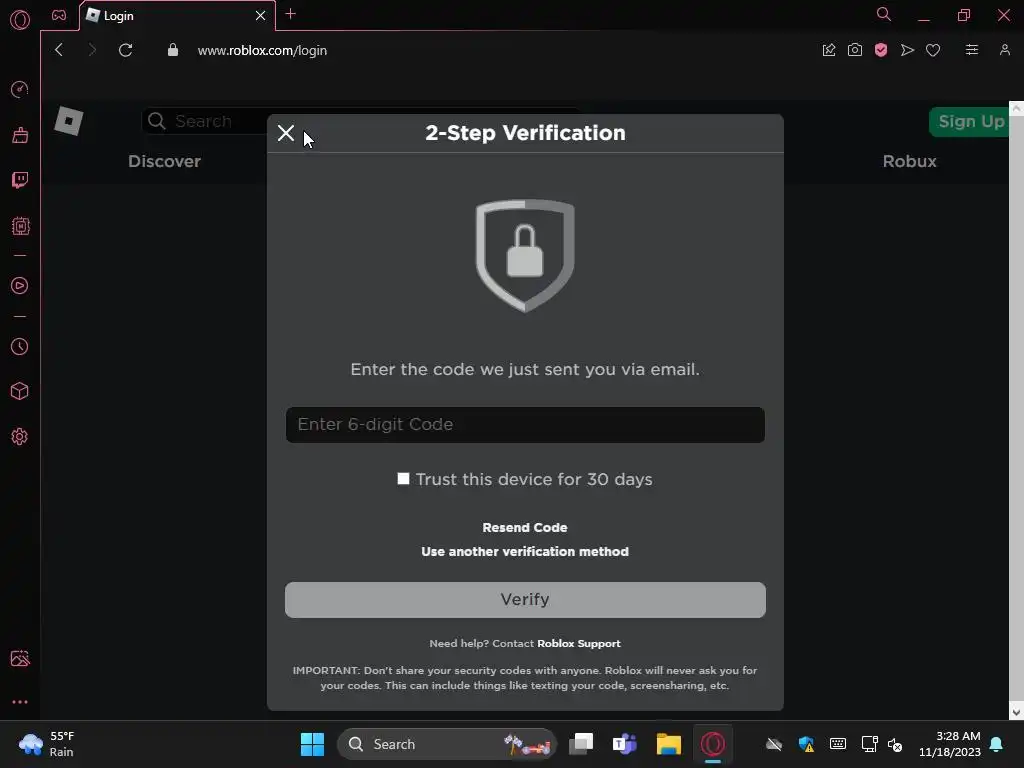
Task: Open the wallpapers image sidebar icon
Action: pos(20,658)
